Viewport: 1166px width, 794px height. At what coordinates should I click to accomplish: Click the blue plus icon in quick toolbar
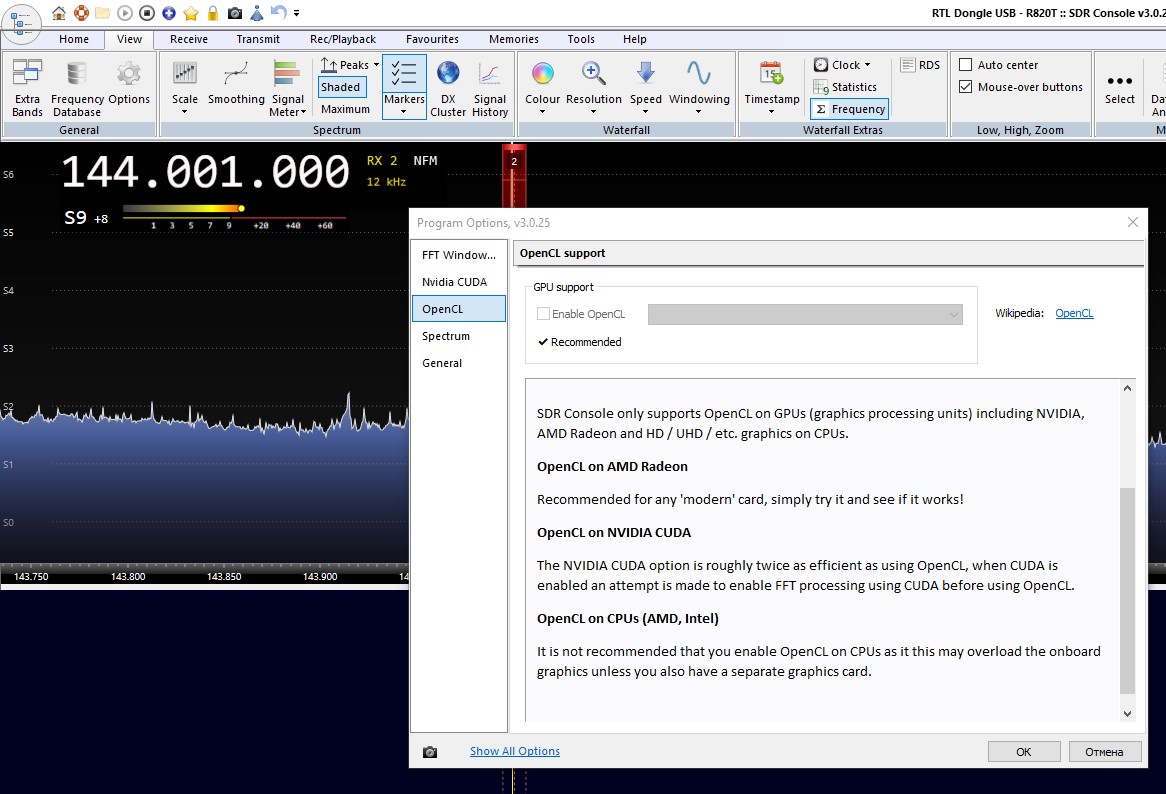[x=169, y=13]
